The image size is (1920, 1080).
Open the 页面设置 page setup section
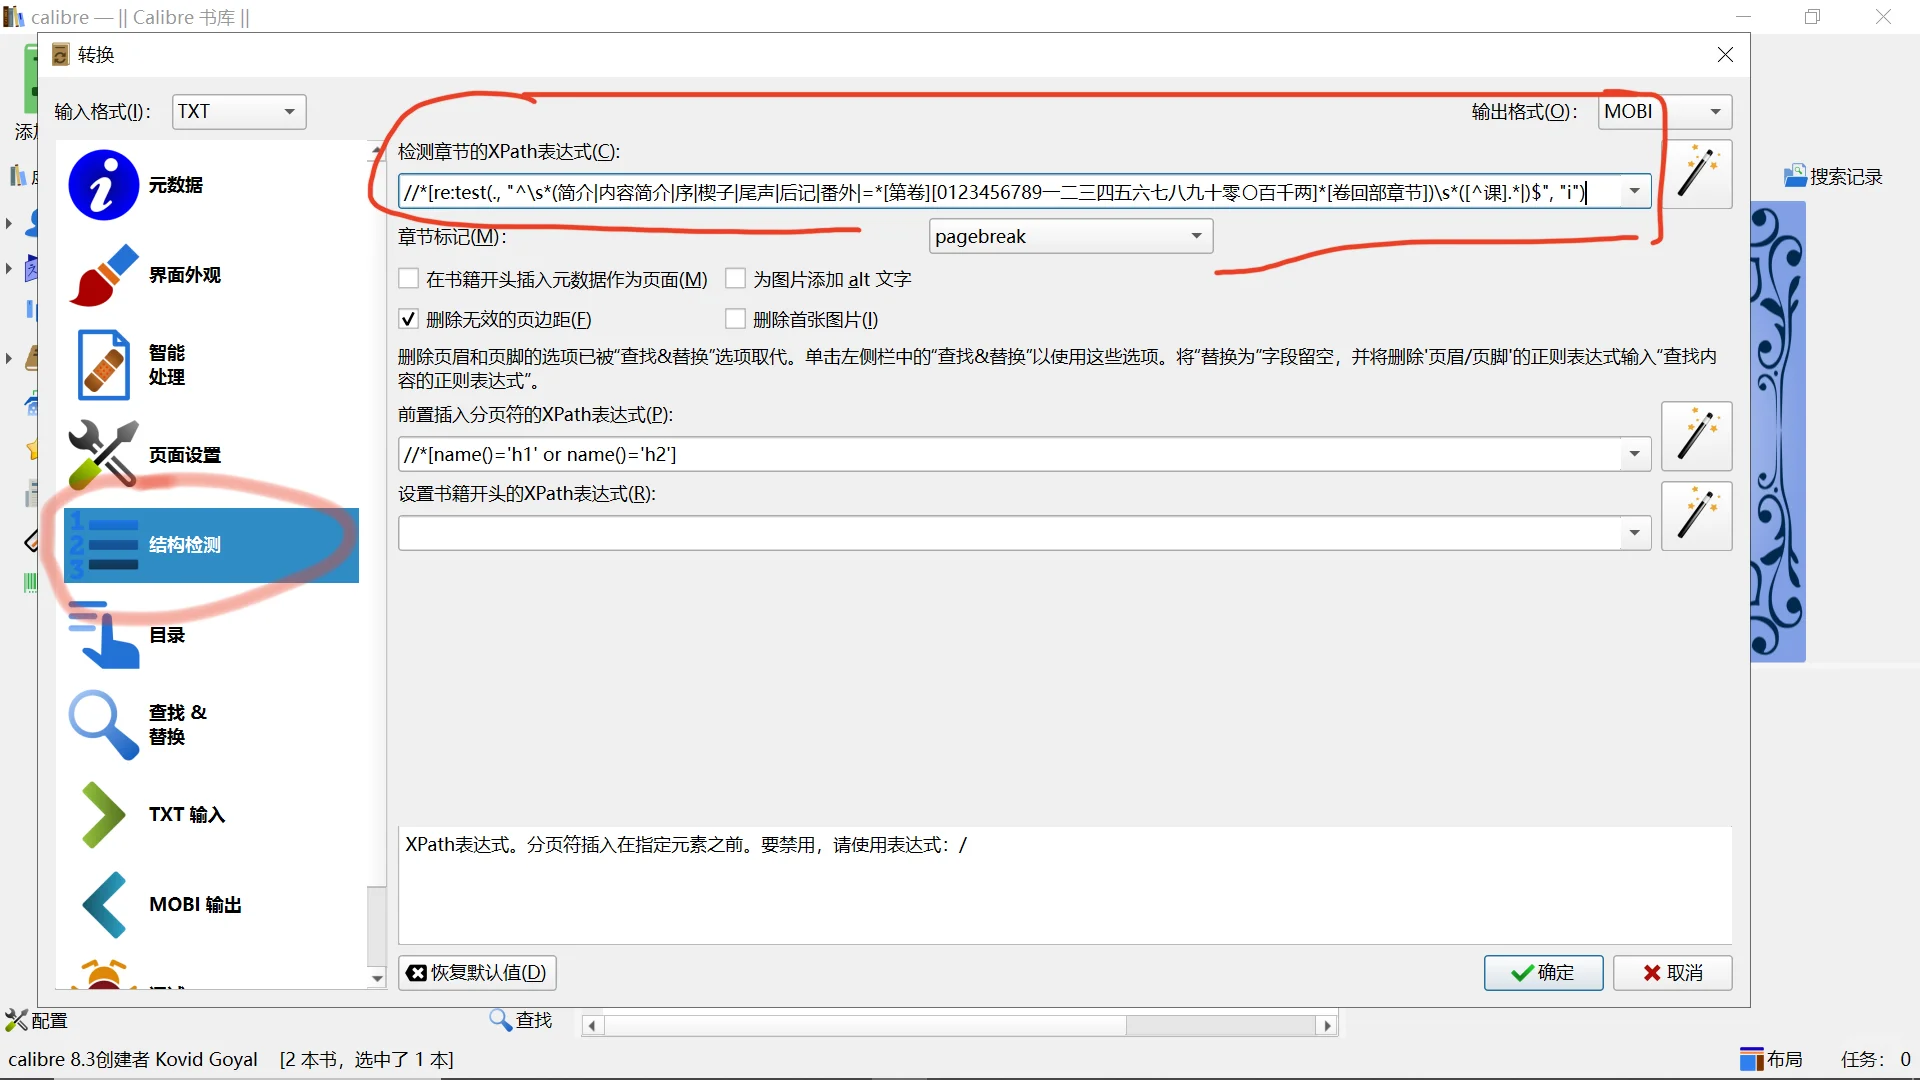tap(211, 455)
